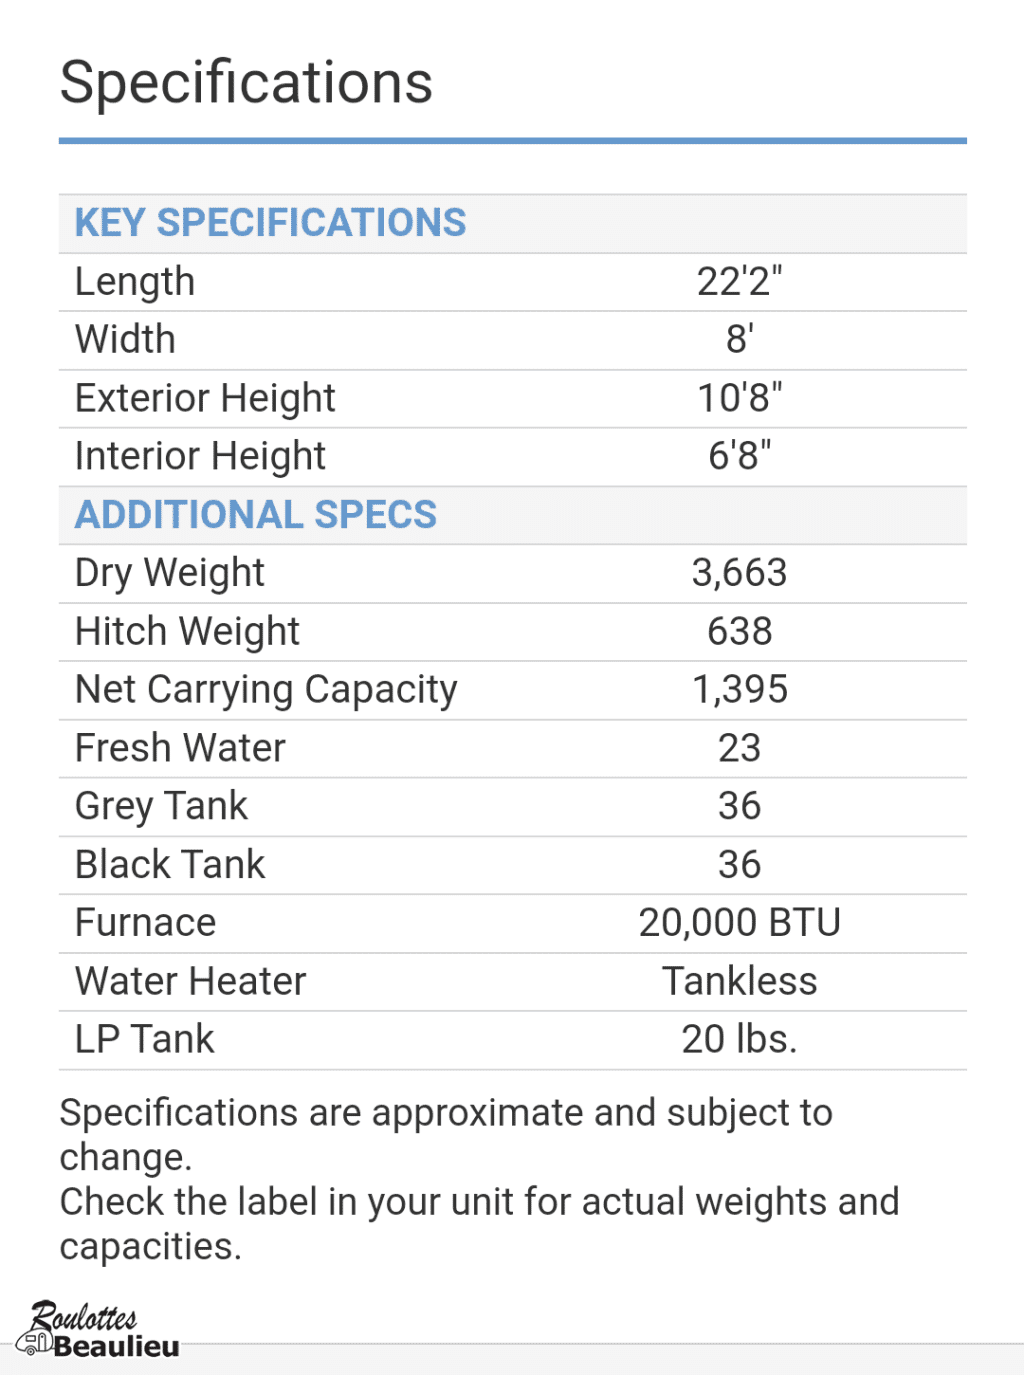This screenshot has height=1375, width=1024.
Task: Click the Exterior Height label
Action: pyautogui.click(x=205, y=398)
